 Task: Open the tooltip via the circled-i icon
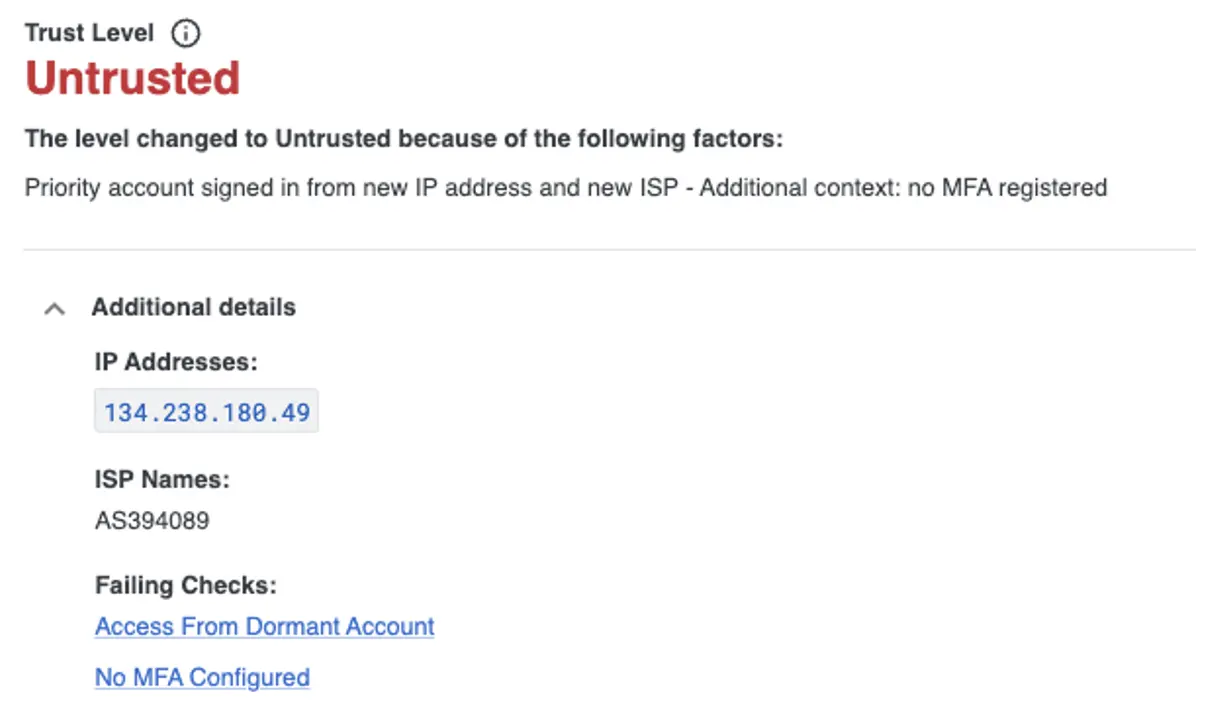(186, 32)
